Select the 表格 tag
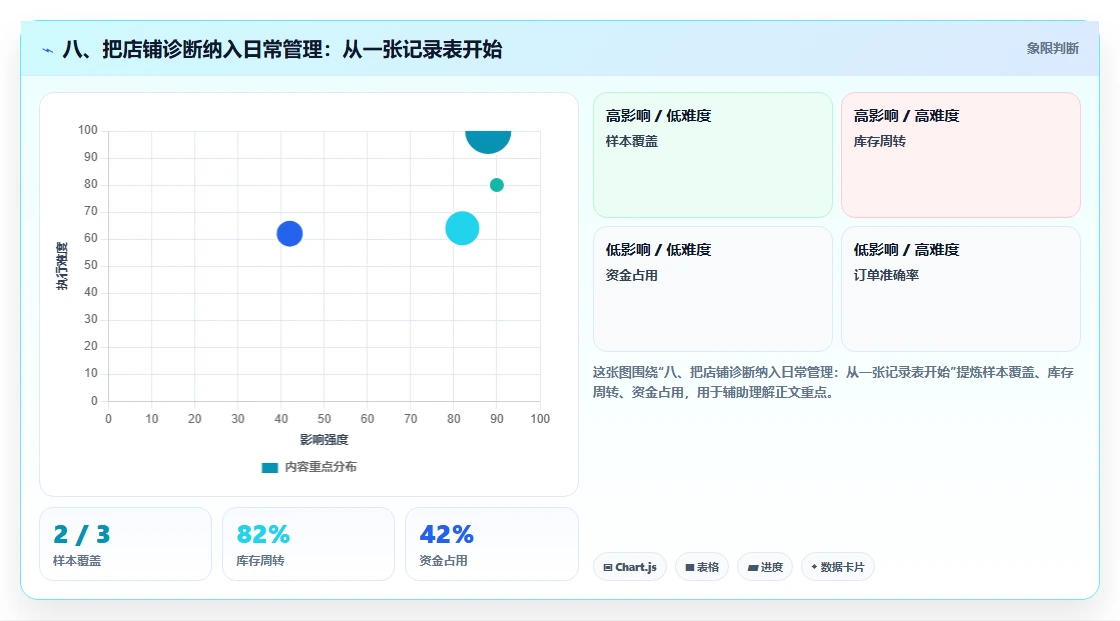Viewport: 1120px width, 621px height. pos(702,567)
